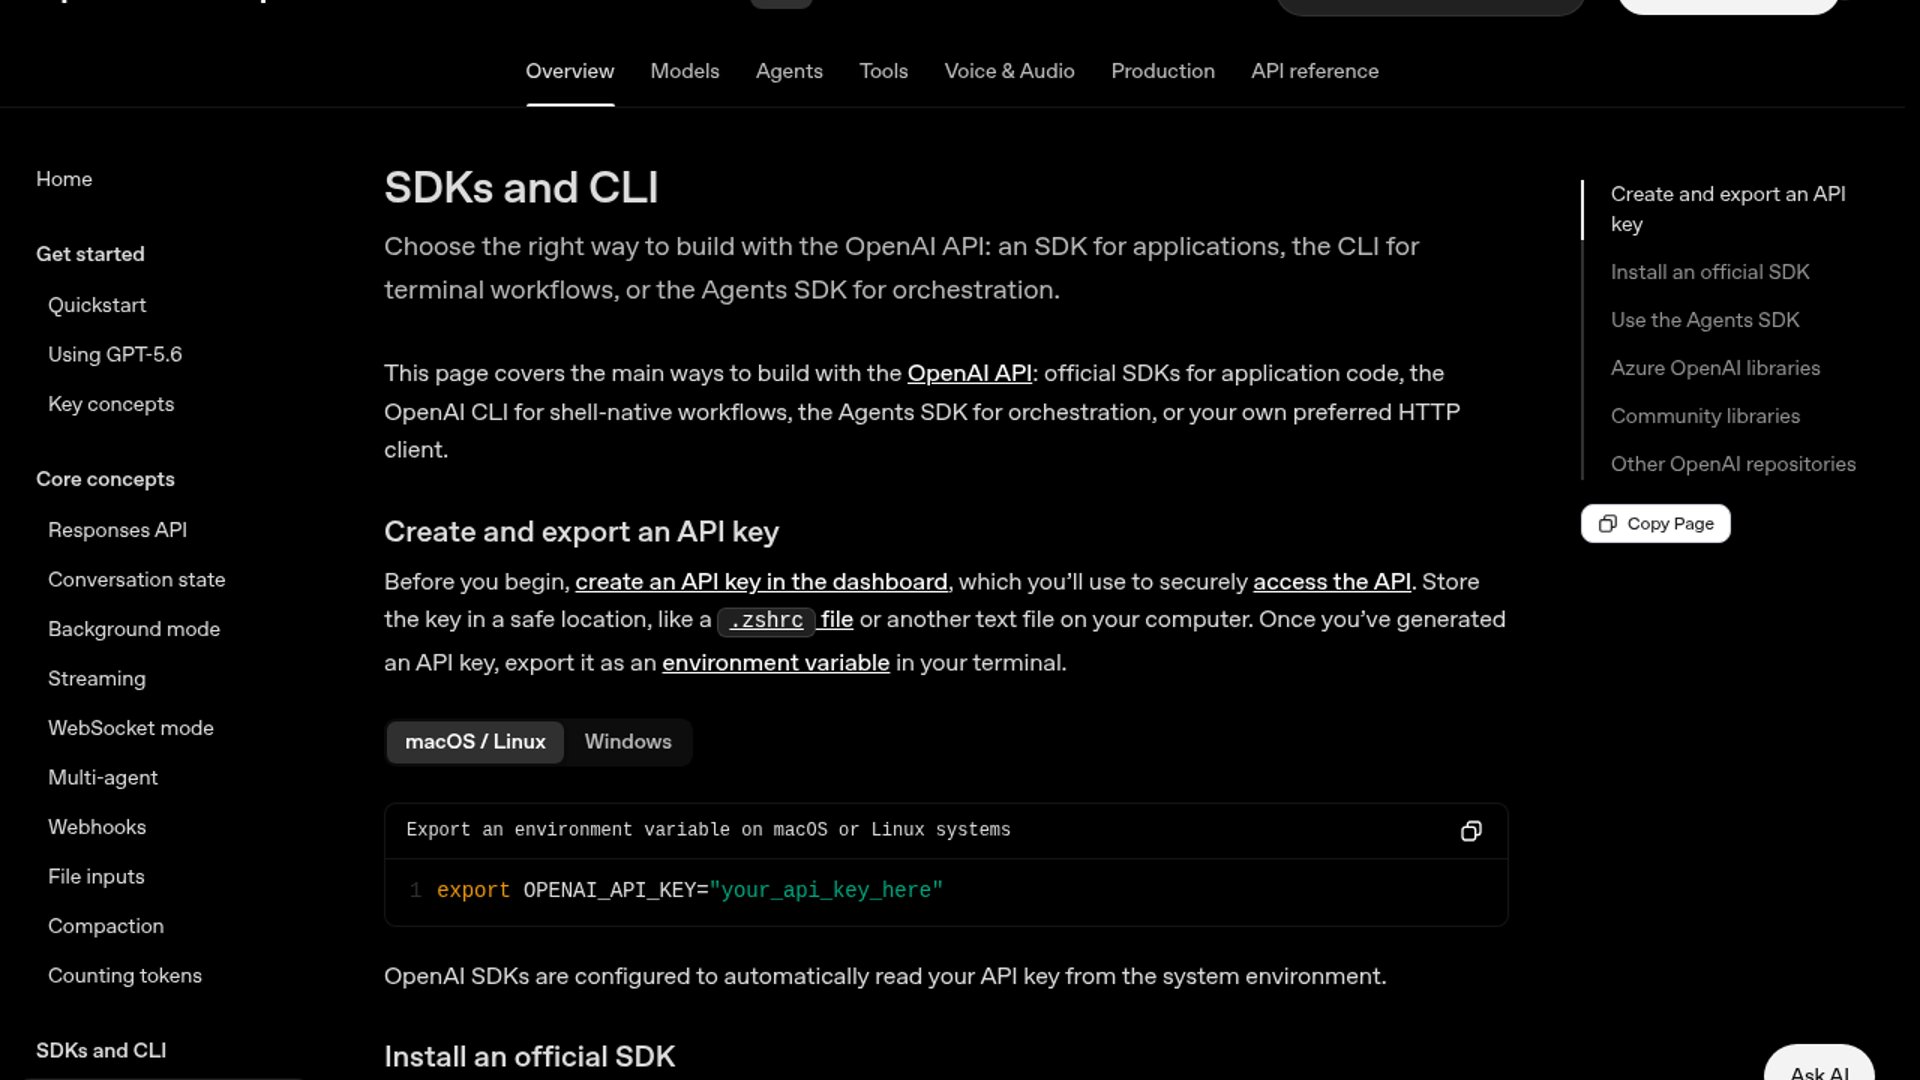Go to Multi-agent sidebar page

pos(103,778)
